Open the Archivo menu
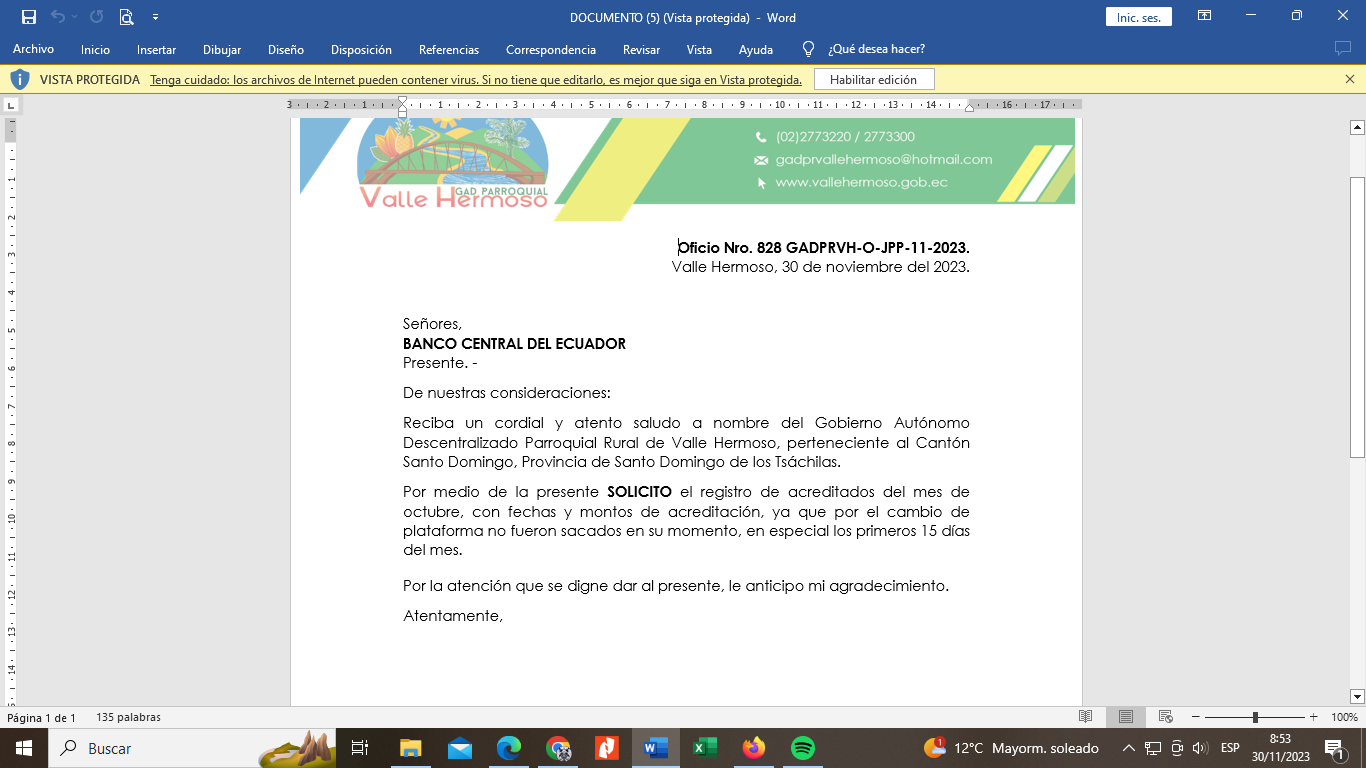1366x768 pixels. pos(33,49)
